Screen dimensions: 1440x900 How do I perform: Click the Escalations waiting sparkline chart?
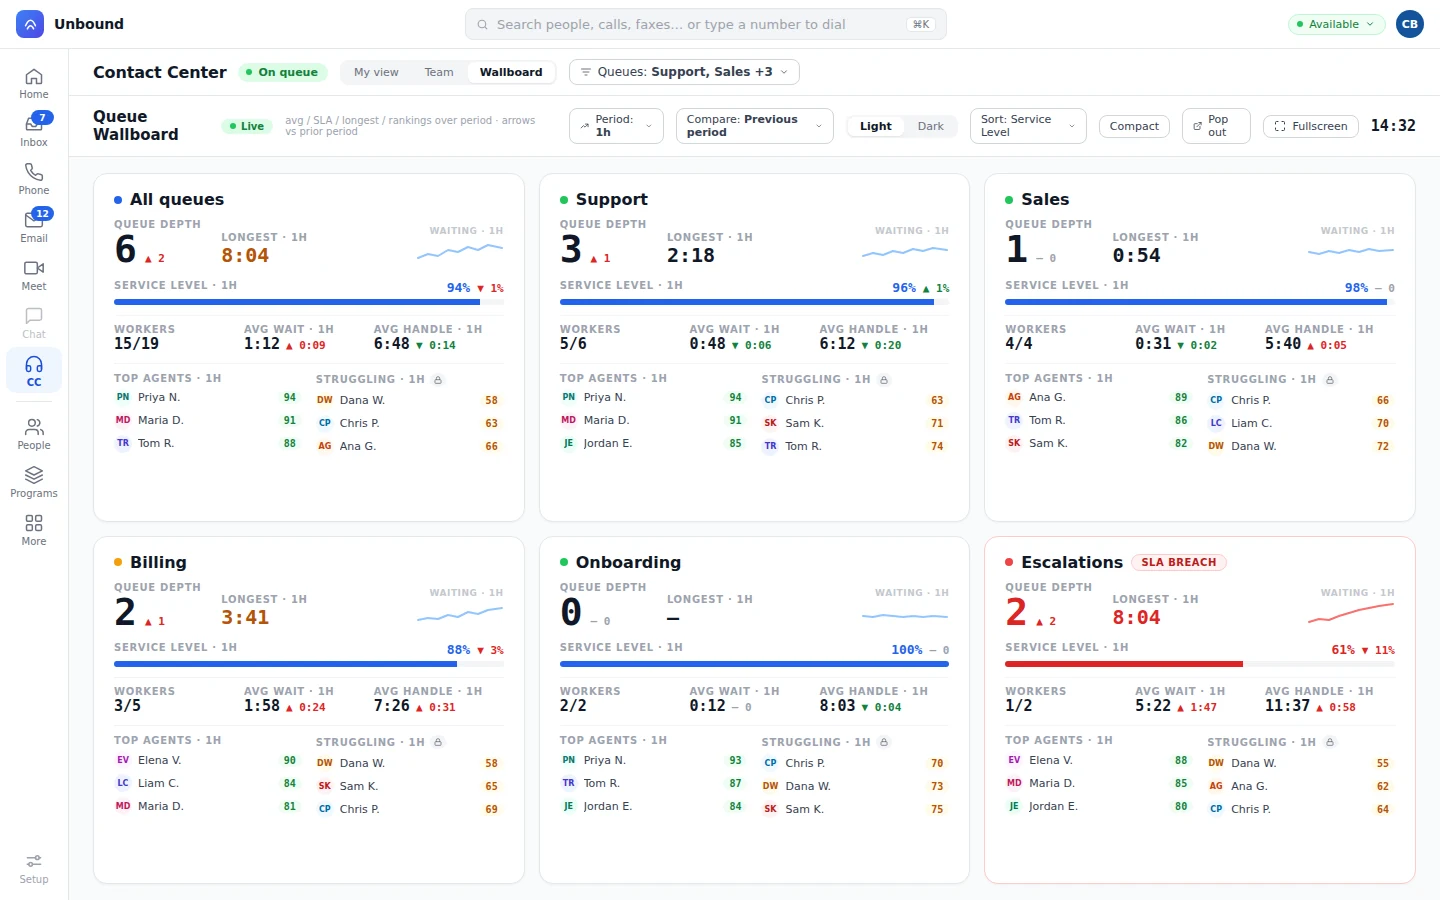point(1351,613)
